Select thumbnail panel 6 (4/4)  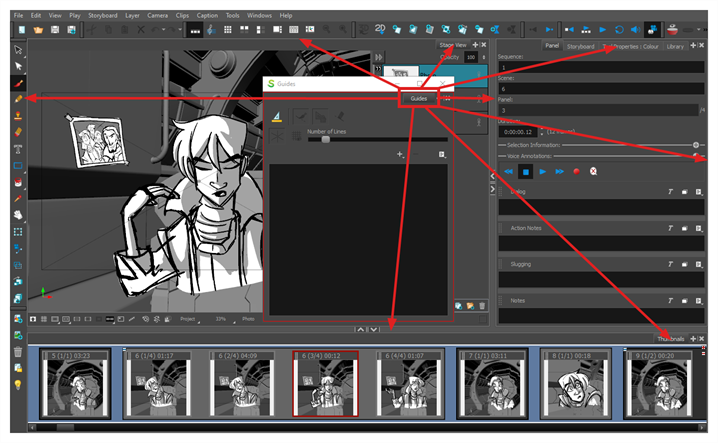[x=410, y=384]
